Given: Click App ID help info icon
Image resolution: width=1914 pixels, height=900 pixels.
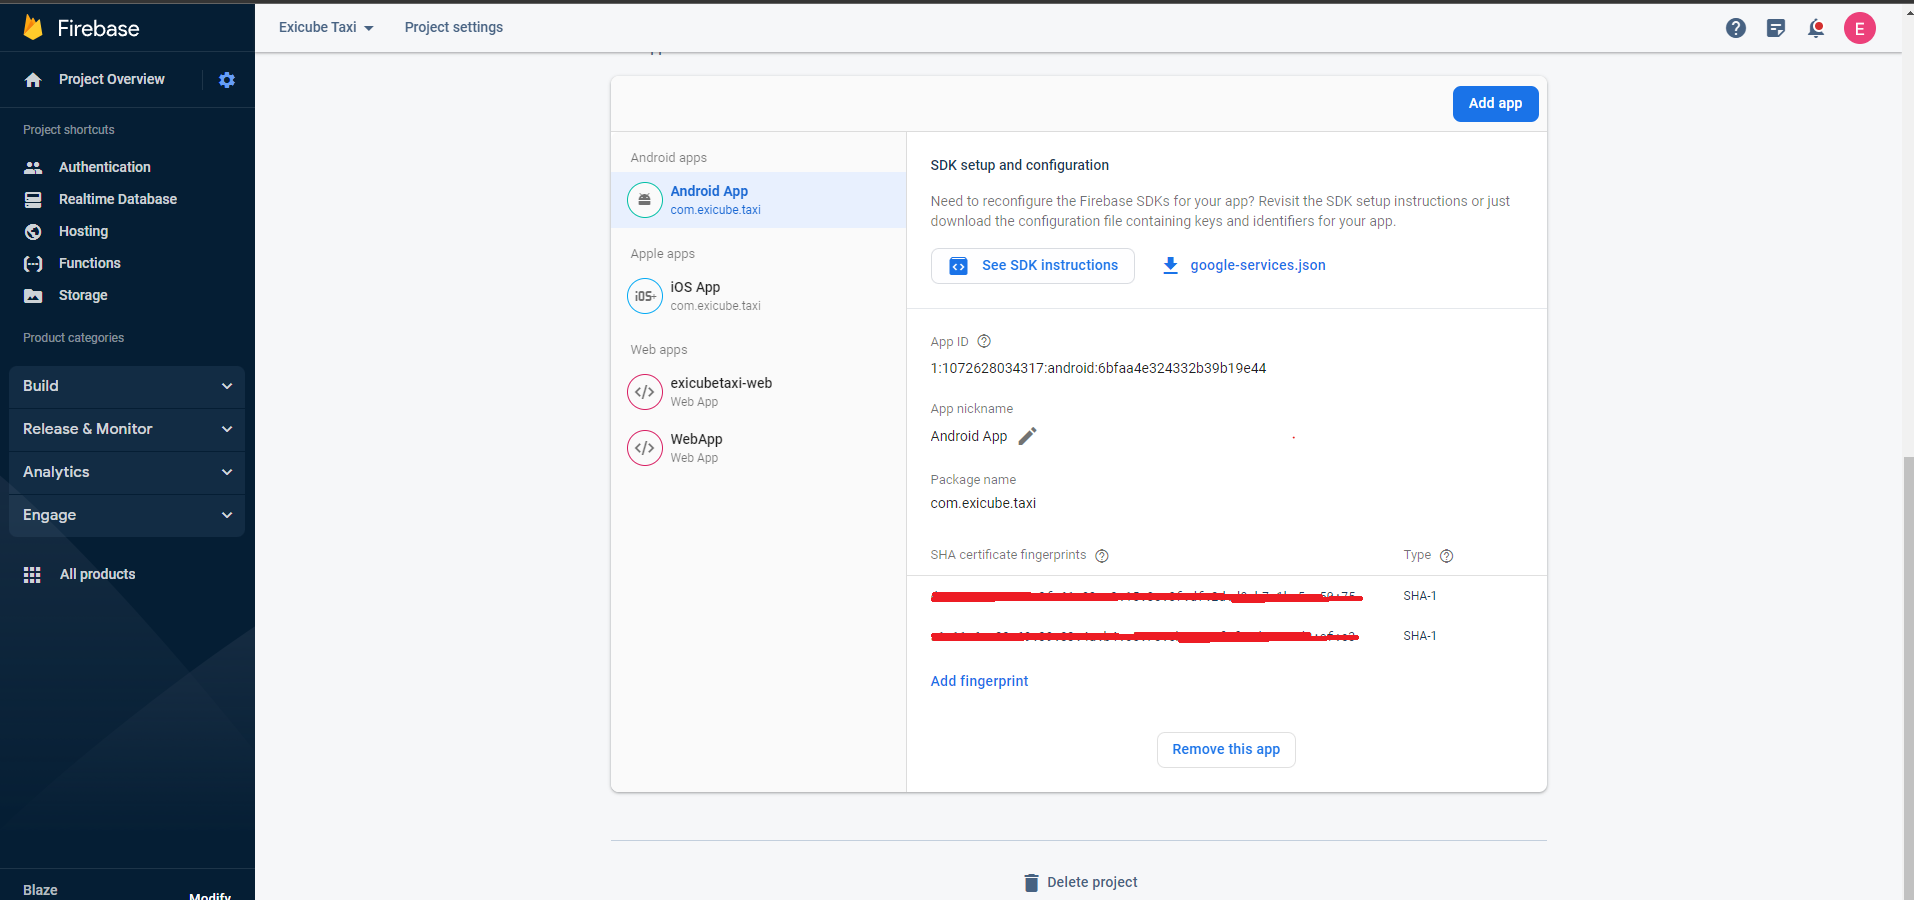Looking at the screenshot, I should pos(984,342).
